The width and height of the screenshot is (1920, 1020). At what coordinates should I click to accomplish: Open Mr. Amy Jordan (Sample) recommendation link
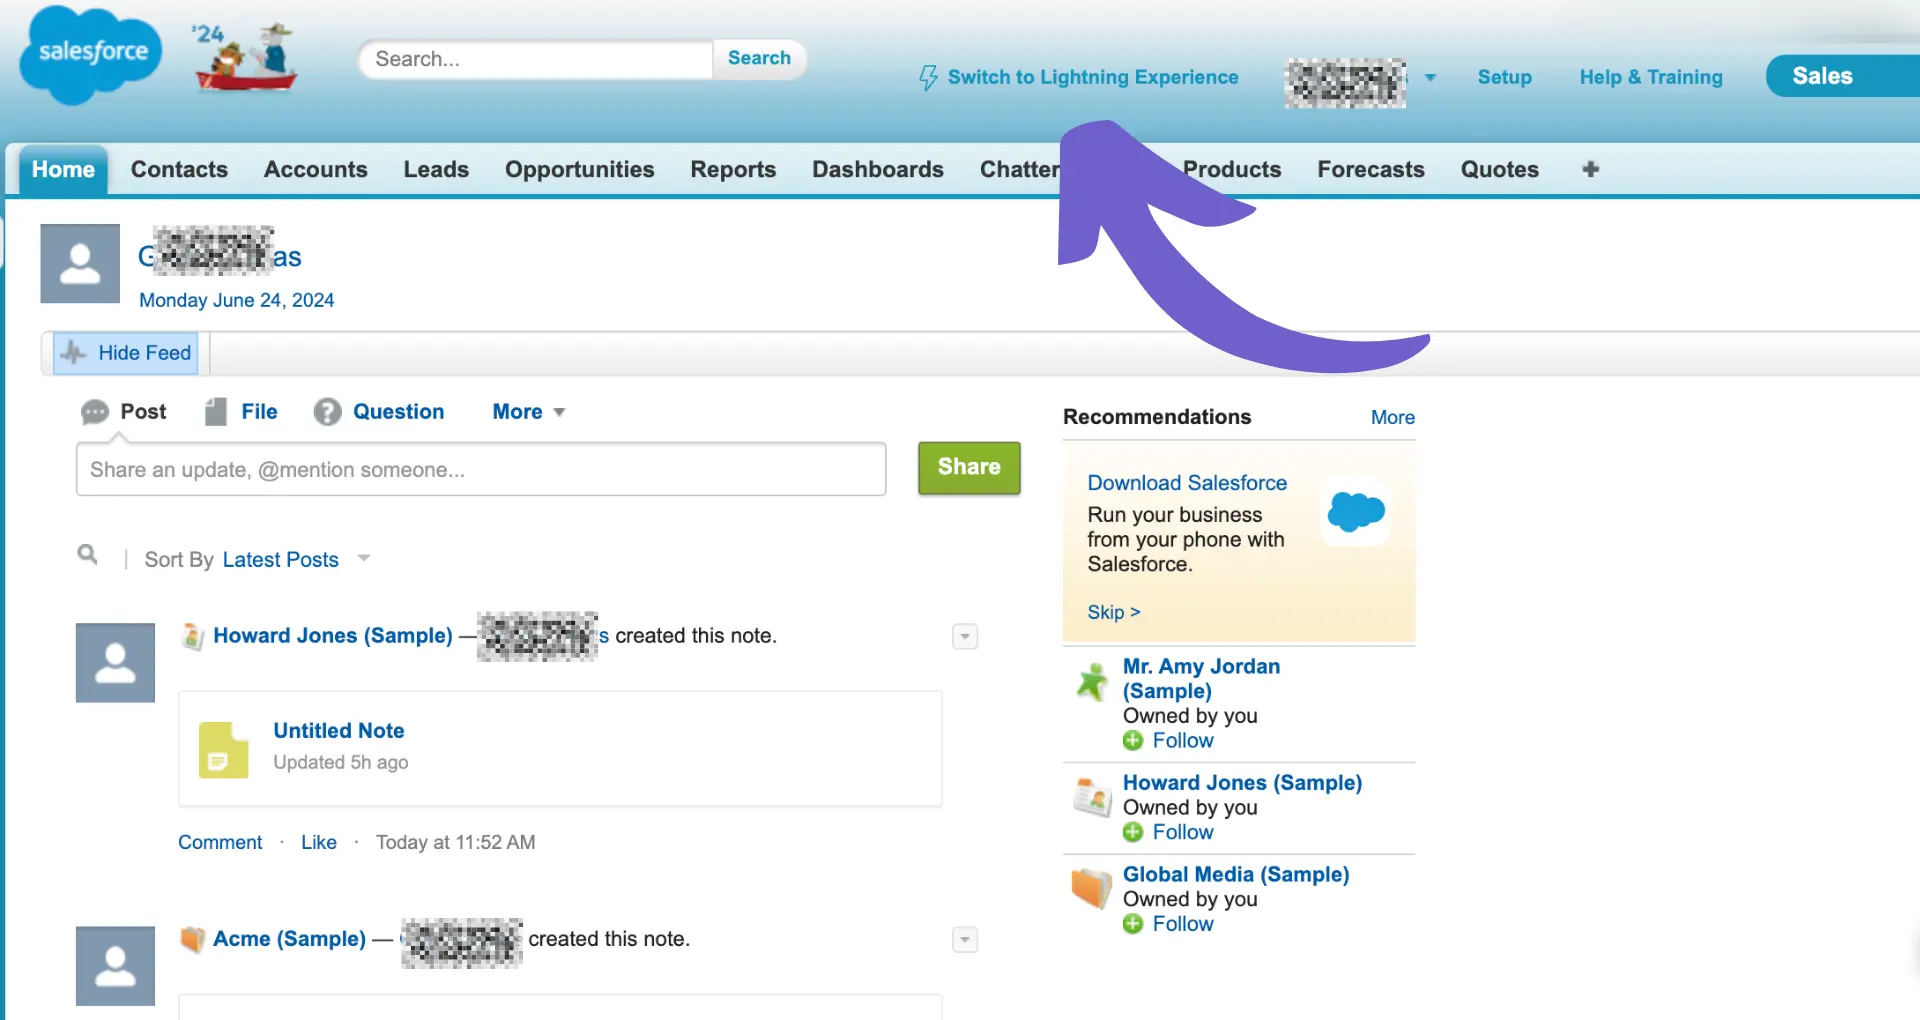1201,678
